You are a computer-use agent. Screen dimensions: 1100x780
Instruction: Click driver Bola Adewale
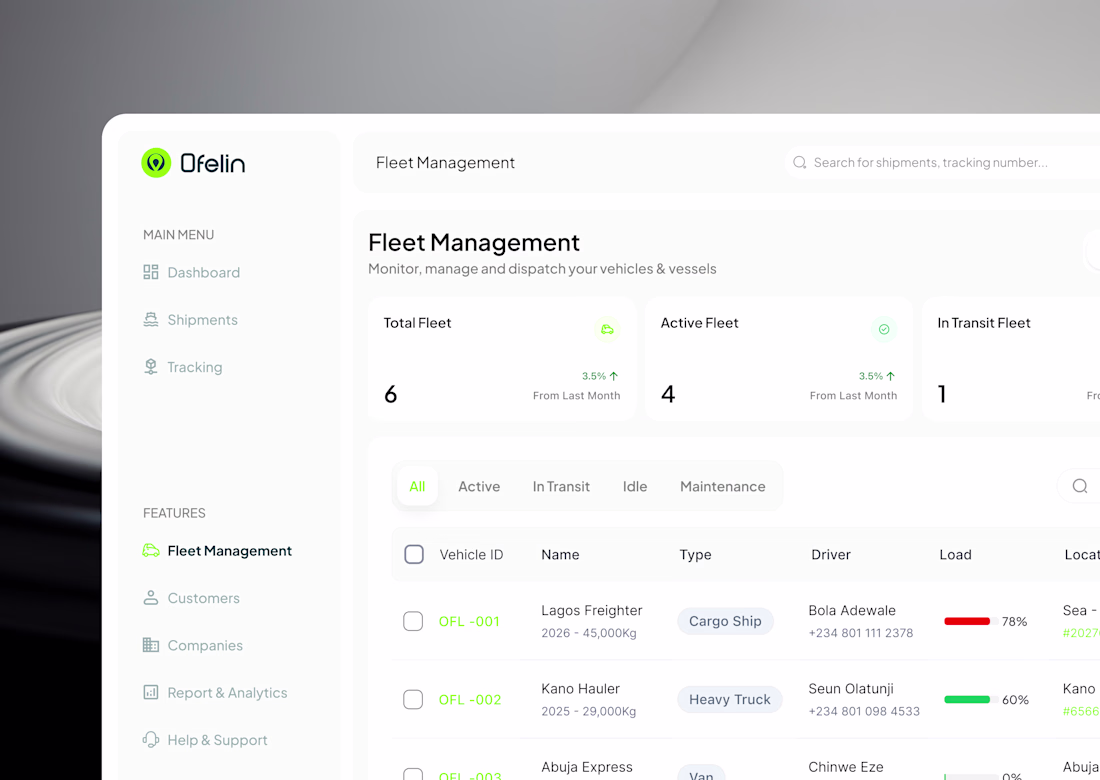point(852,610)
